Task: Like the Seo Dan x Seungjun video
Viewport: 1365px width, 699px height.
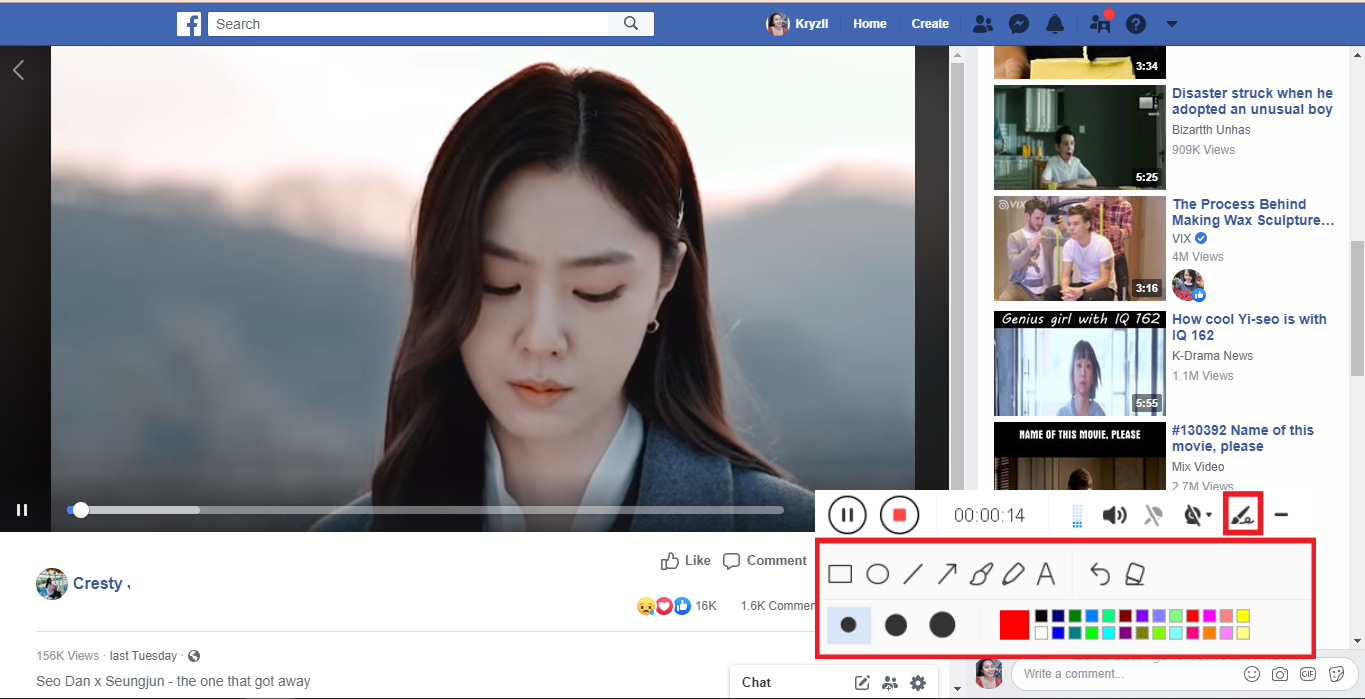Action: coord(685,560)
